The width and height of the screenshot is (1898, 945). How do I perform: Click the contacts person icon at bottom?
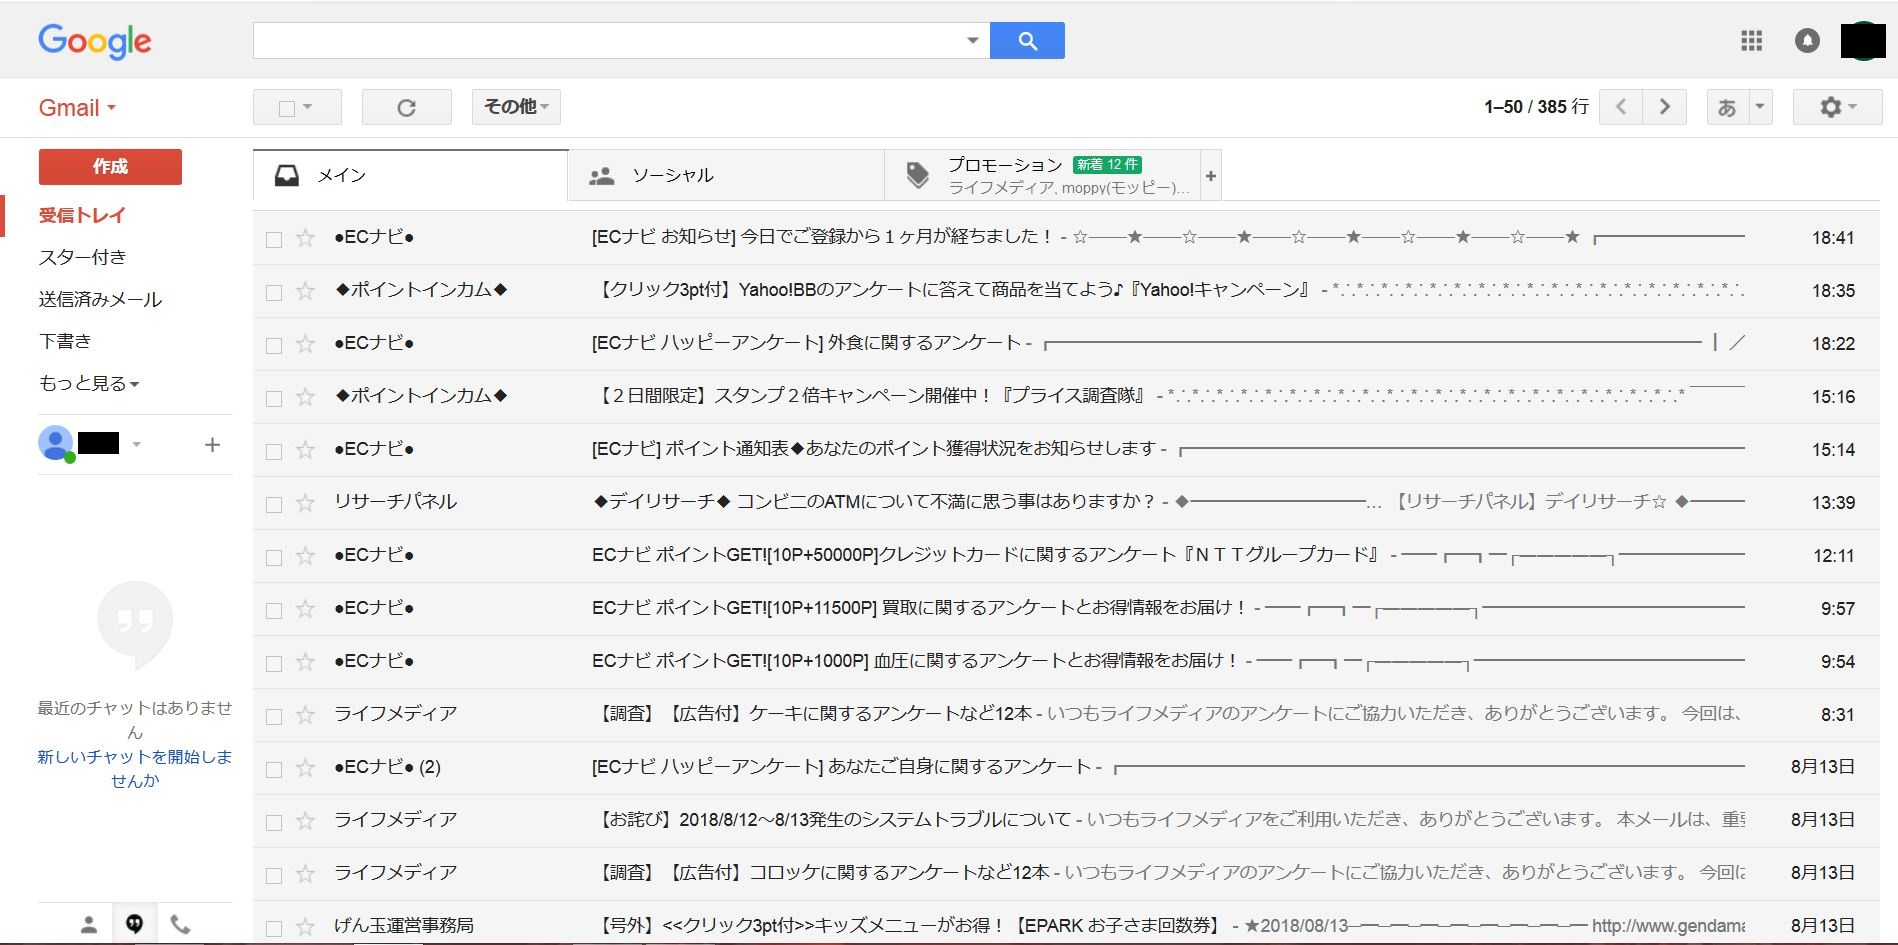coord(89,924)
